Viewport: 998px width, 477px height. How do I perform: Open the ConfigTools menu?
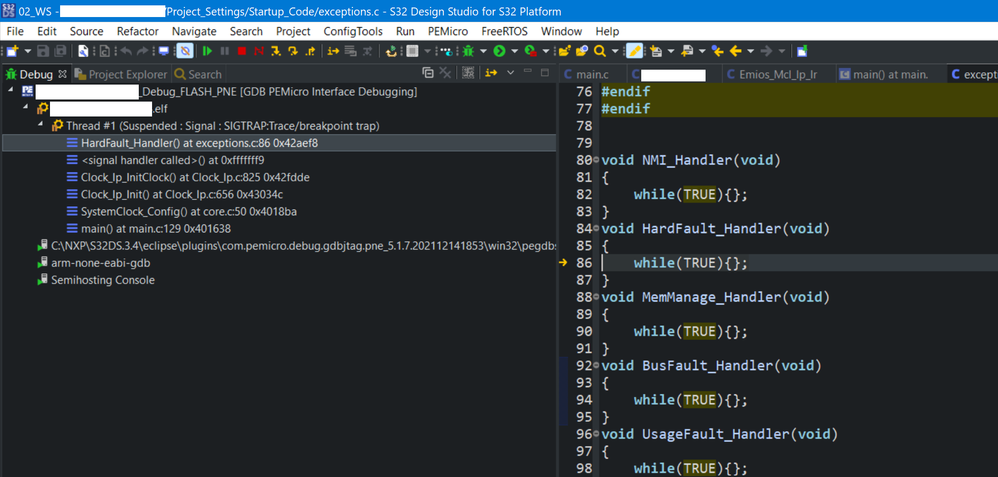[x=353, y=31]
